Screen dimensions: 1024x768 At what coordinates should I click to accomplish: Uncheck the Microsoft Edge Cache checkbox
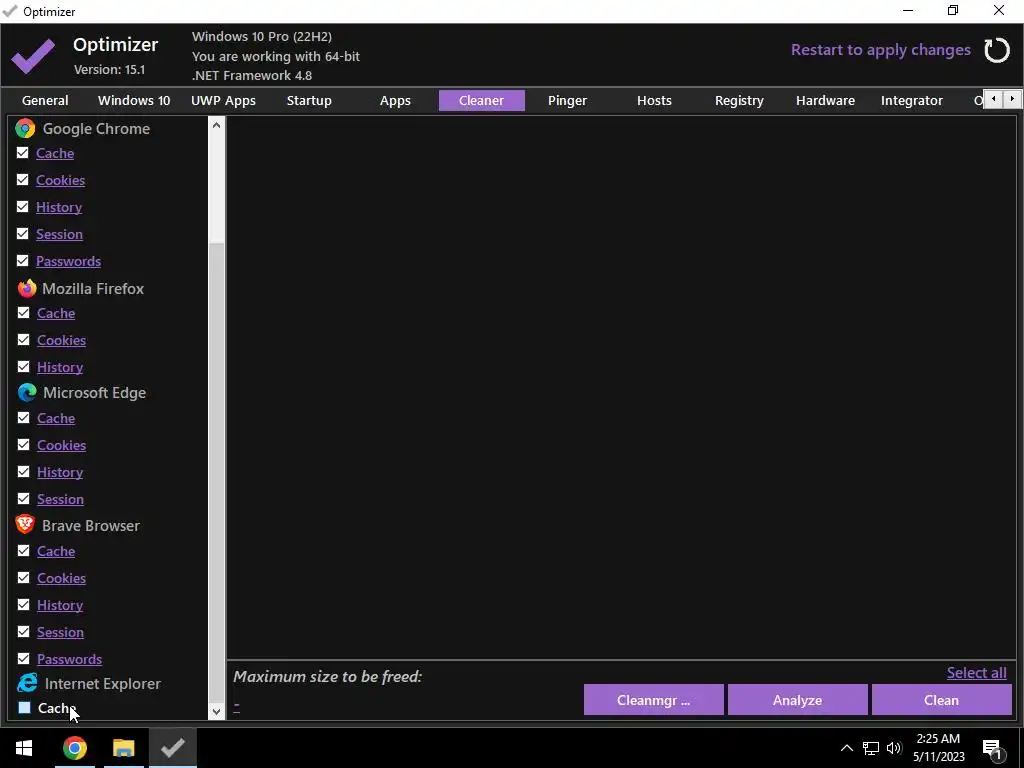tap(24, 417)
